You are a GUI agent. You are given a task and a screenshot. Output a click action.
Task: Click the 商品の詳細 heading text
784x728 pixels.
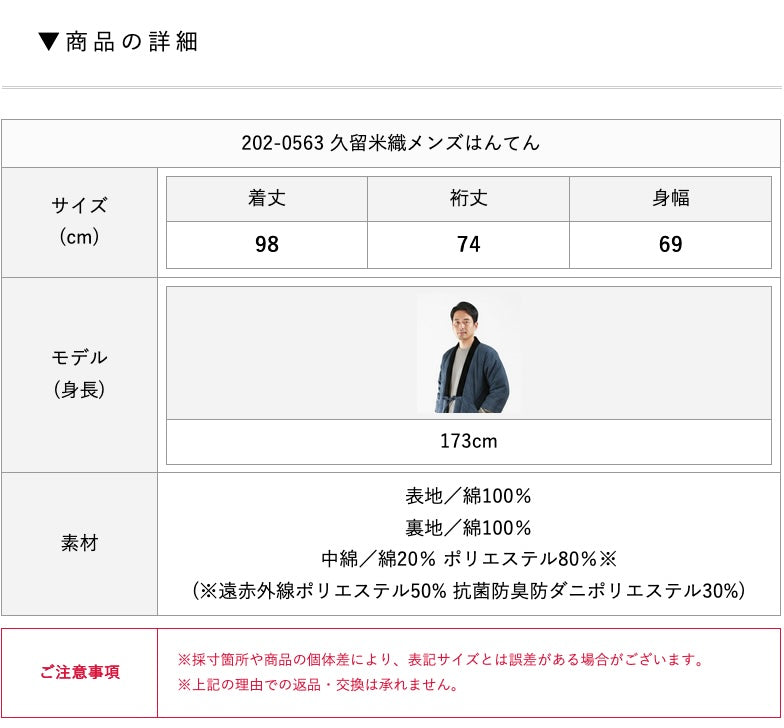coord(132,42)
